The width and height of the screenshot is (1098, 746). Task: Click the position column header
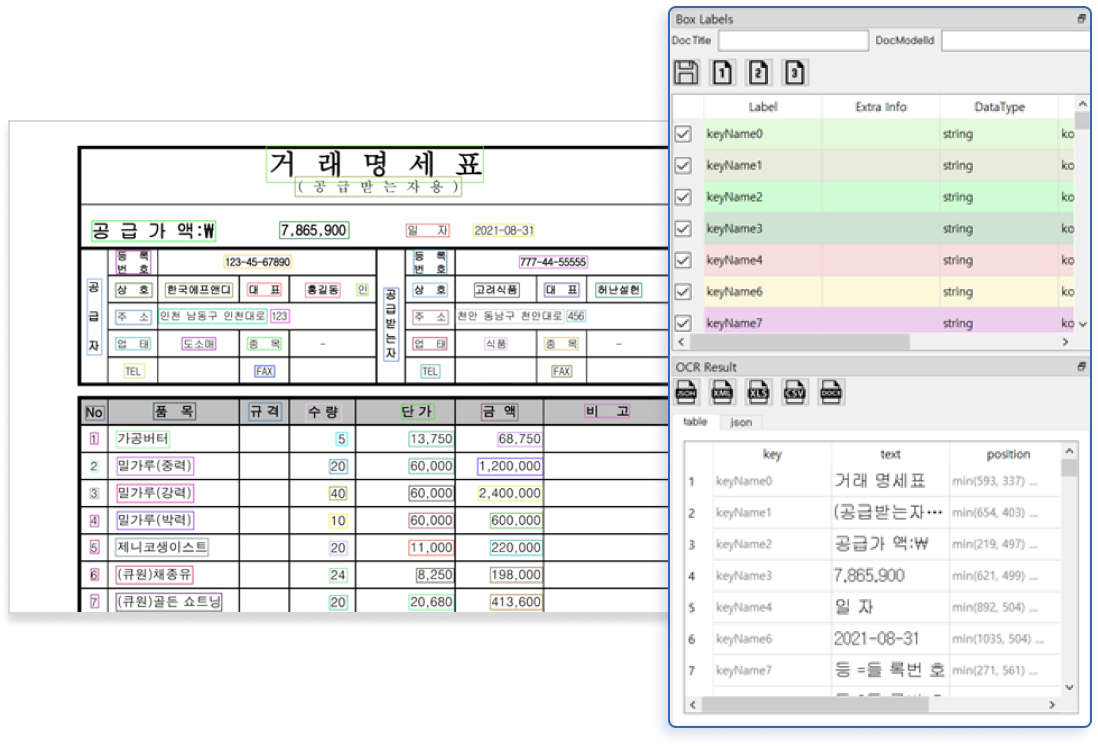[x=1007, y=454]
